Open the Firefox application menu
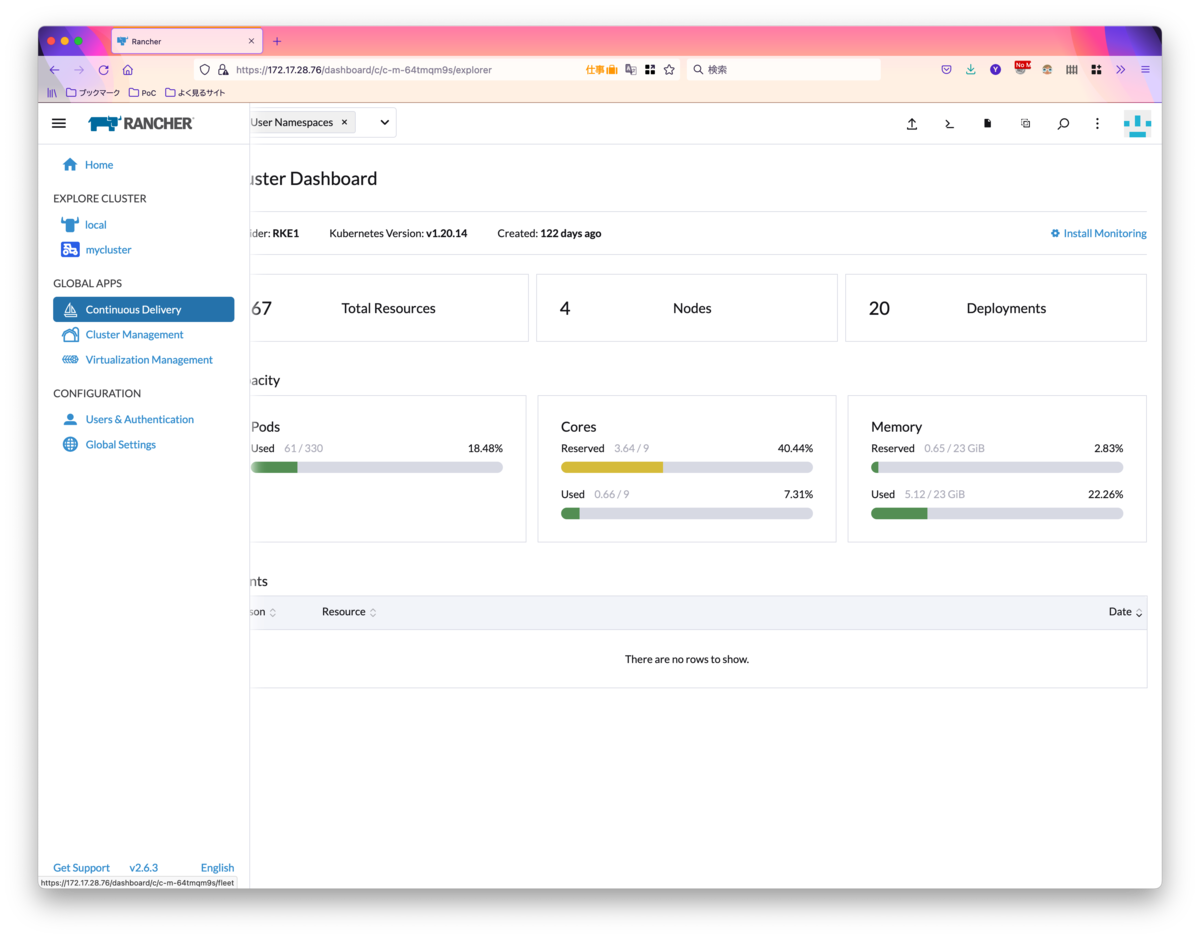This screenshot has width=1200, height=939. pos(1146,69)
